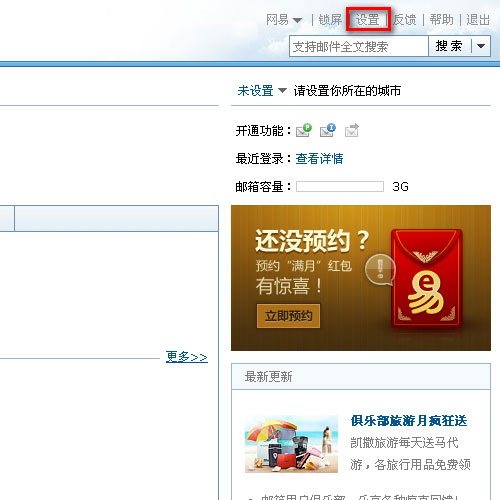500x500 pixels.
Task: Click the IMAP mail feature icon
Action: pyautogui.click(x=328, y=130)
